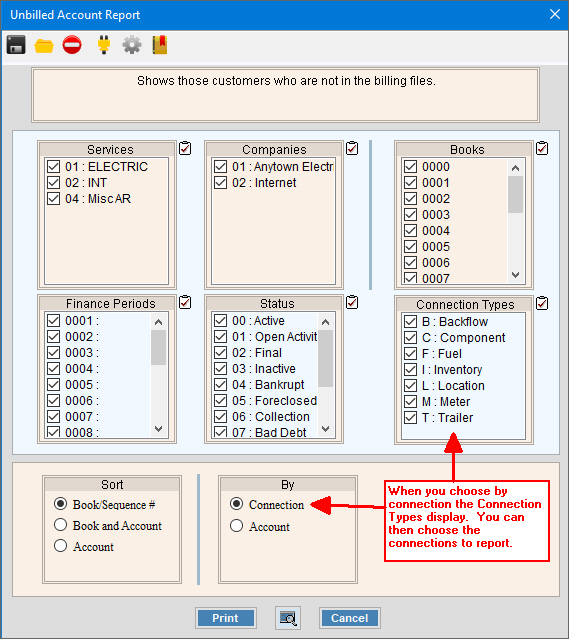
Task: Open the yellow folder icon
Action: (44, 46)
